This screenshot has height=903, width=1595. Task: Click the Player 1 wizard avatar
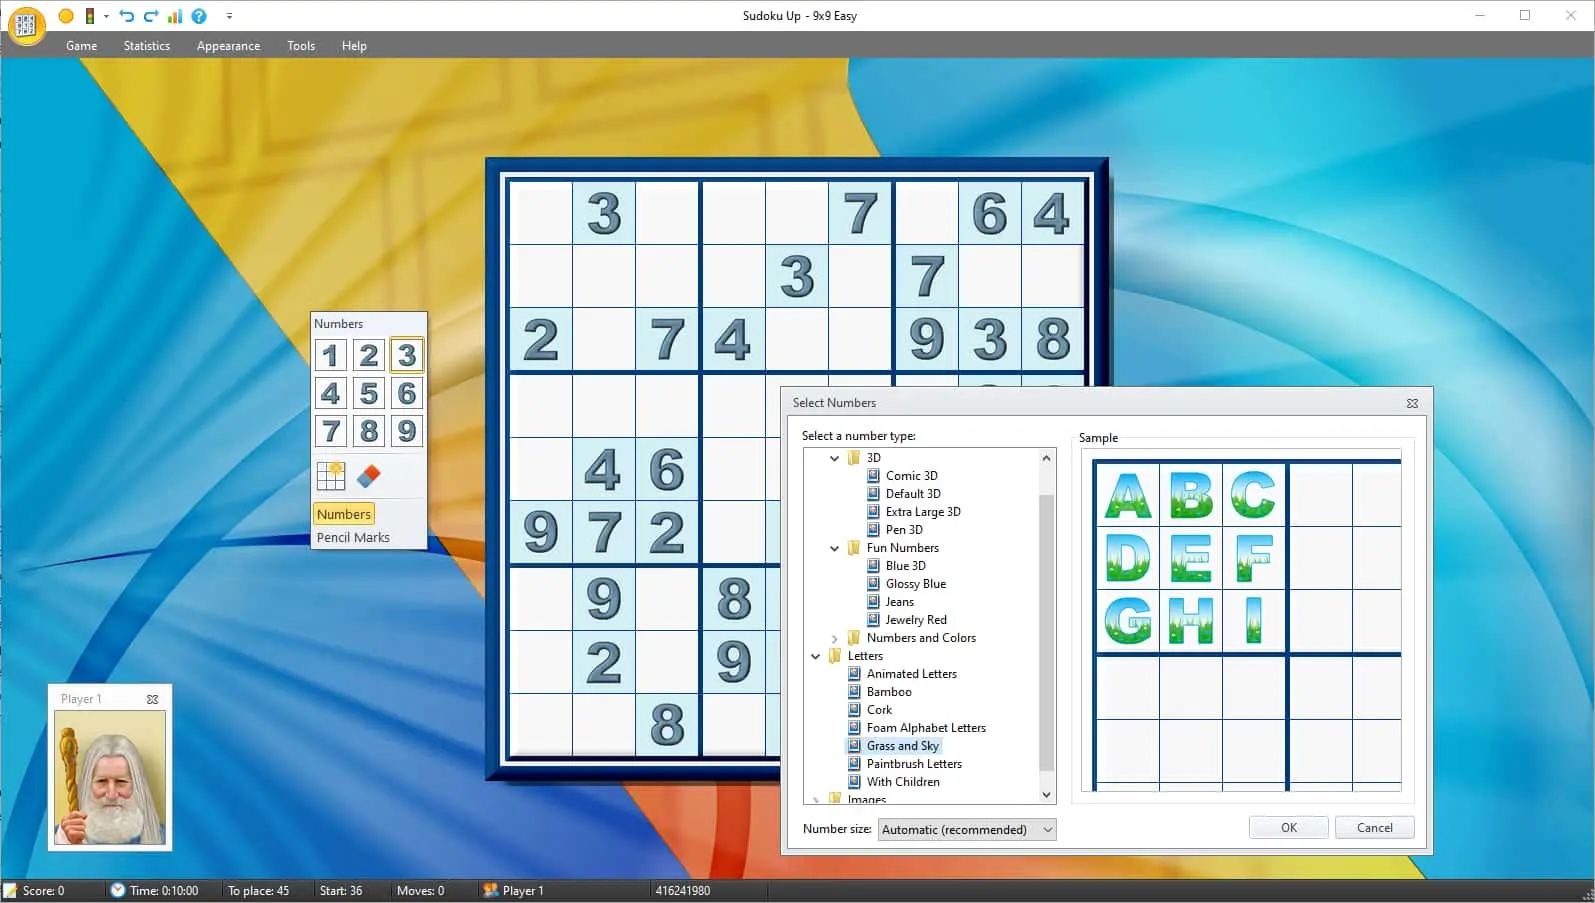click(x=110, y=778)
